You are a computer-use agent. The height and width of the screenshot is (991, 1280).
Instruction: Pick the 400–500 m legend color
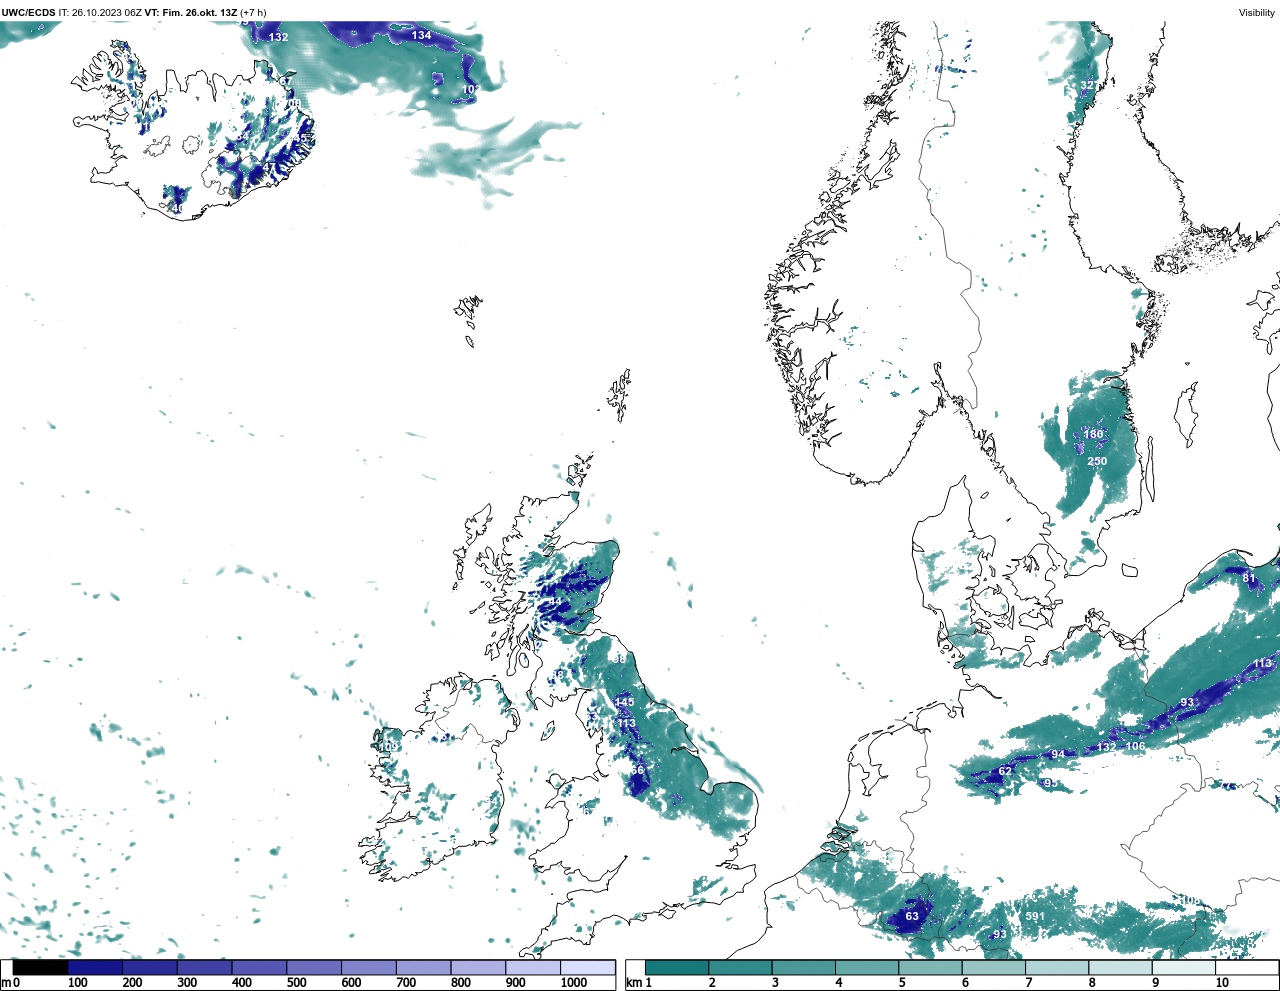[x=259, y=967]
